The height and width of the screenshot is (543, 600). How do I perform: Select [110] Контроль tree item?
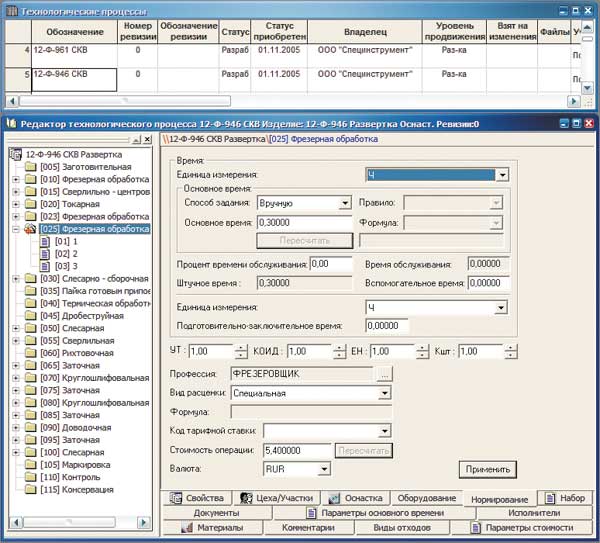(70, 477)
